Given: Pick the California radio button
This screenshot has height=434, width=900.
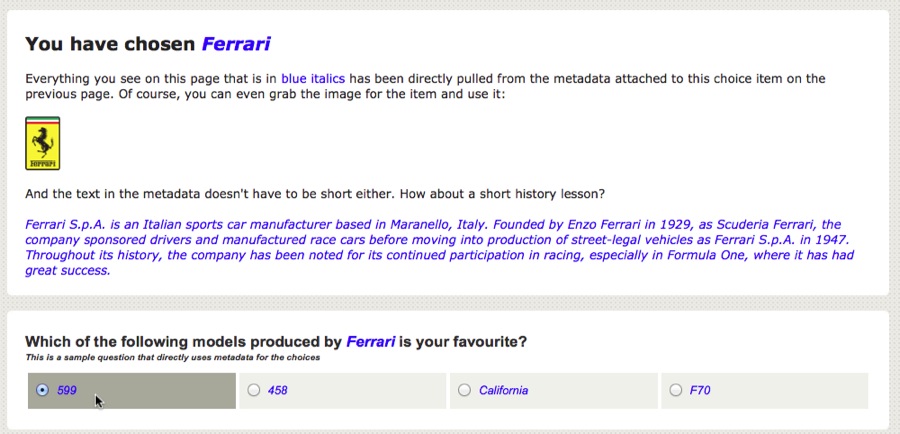Looking at the screenshot, I should [464, 391].
